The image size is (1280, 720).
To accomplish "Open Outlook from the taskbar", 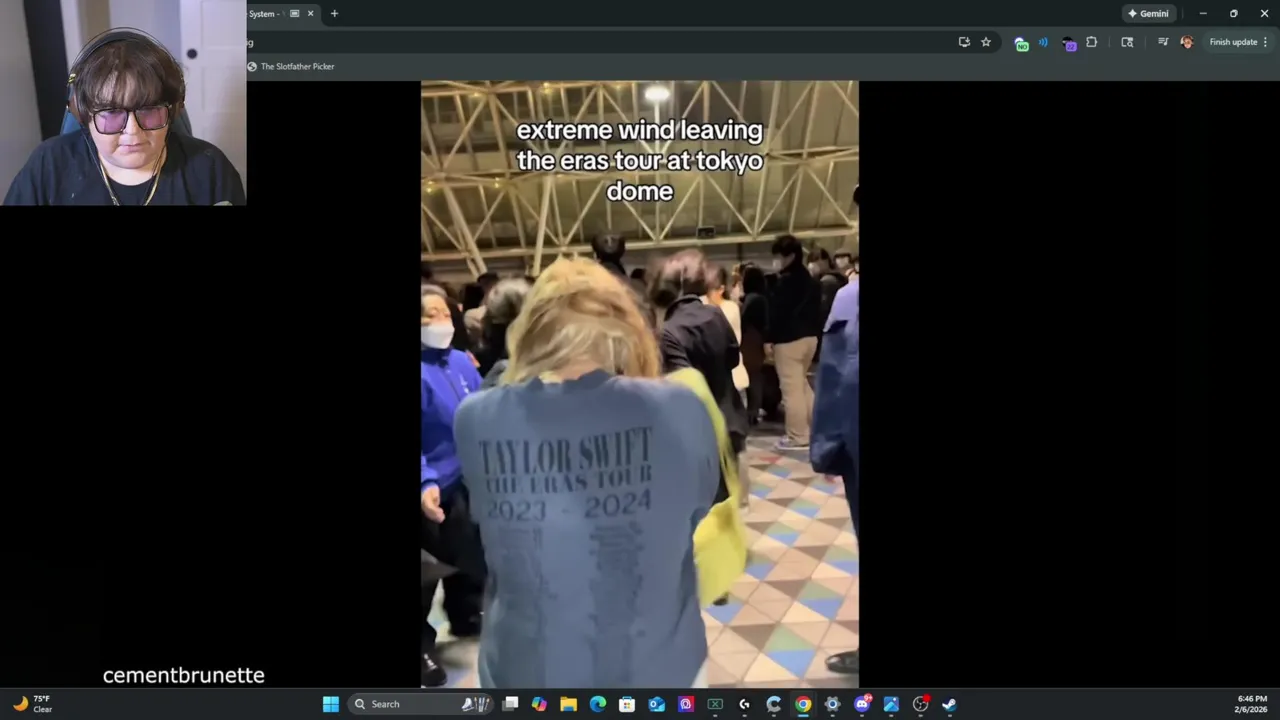I will tap(657, 704).
